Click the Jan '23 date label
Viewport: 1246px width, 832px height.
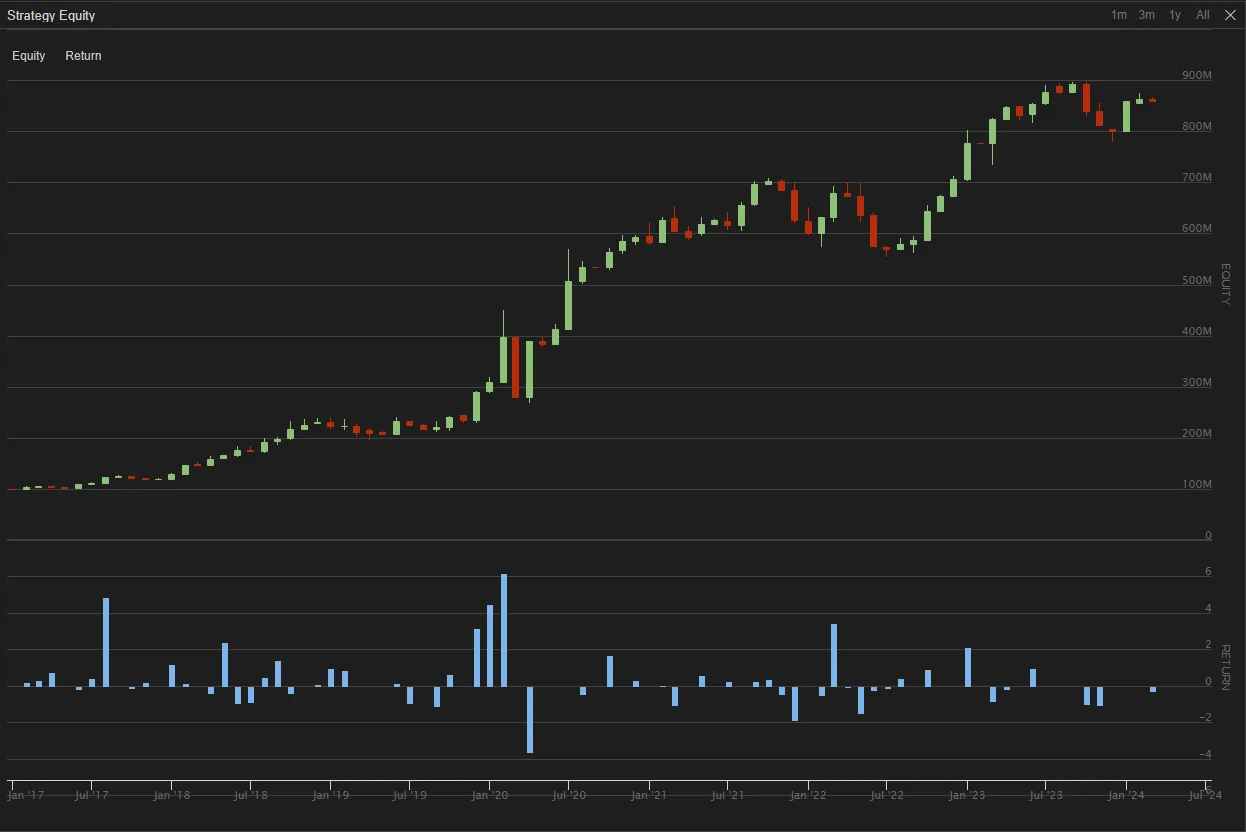tap(967, 796)
